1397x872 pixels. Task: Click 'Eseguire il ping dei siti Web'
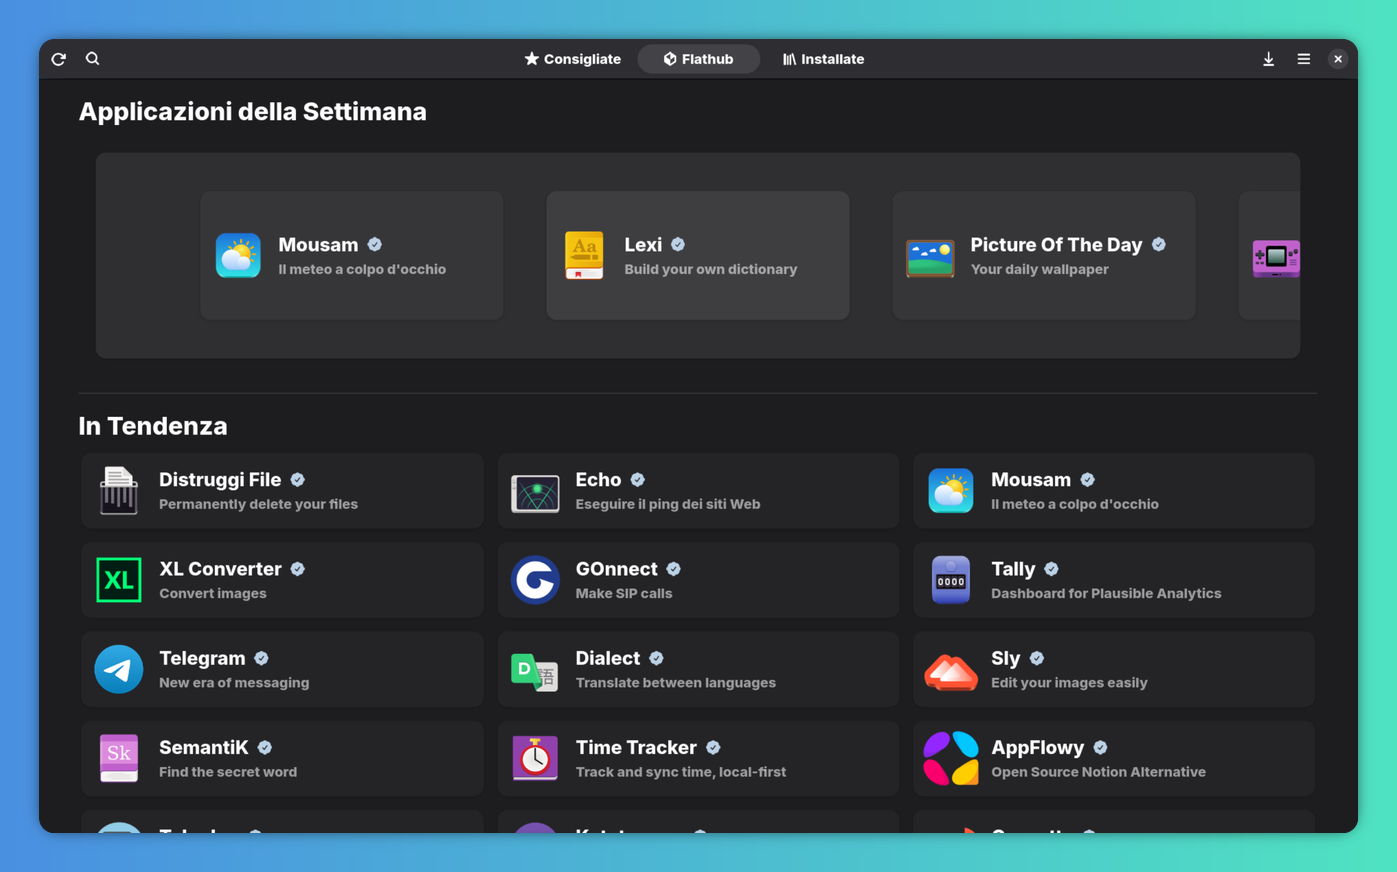pyautogui.click(x=668, y=504)
